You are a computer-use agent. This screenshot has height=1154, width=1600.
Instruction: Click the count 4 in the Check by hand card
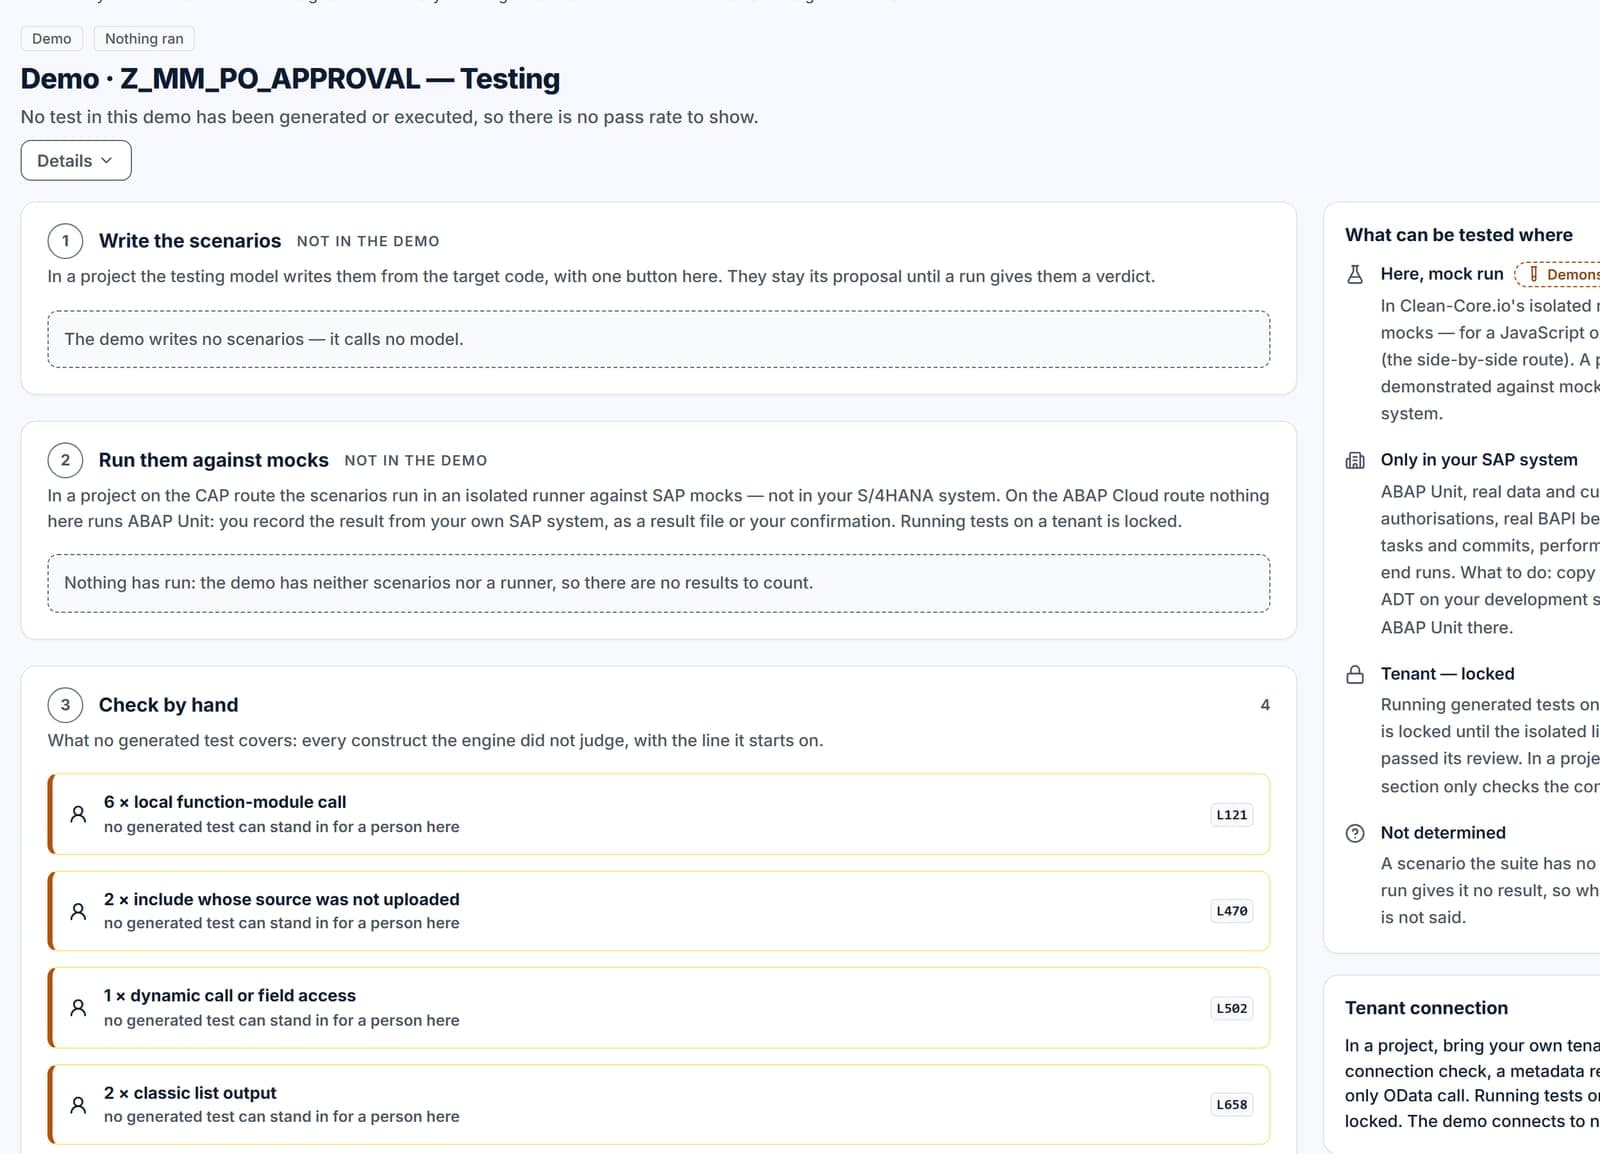[1265, 705]
